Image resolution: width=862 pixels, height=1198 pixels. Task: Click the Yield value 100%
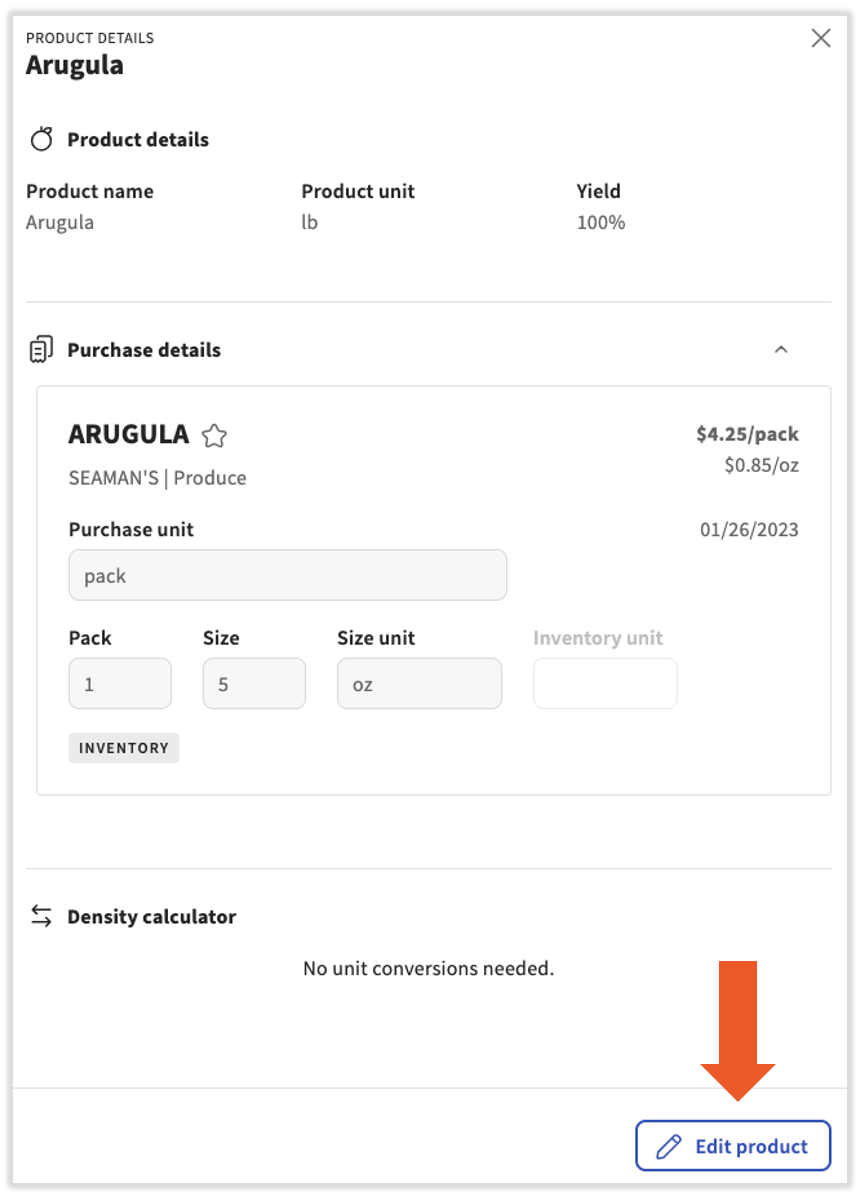pyautogui.click(x=601, y=222)
